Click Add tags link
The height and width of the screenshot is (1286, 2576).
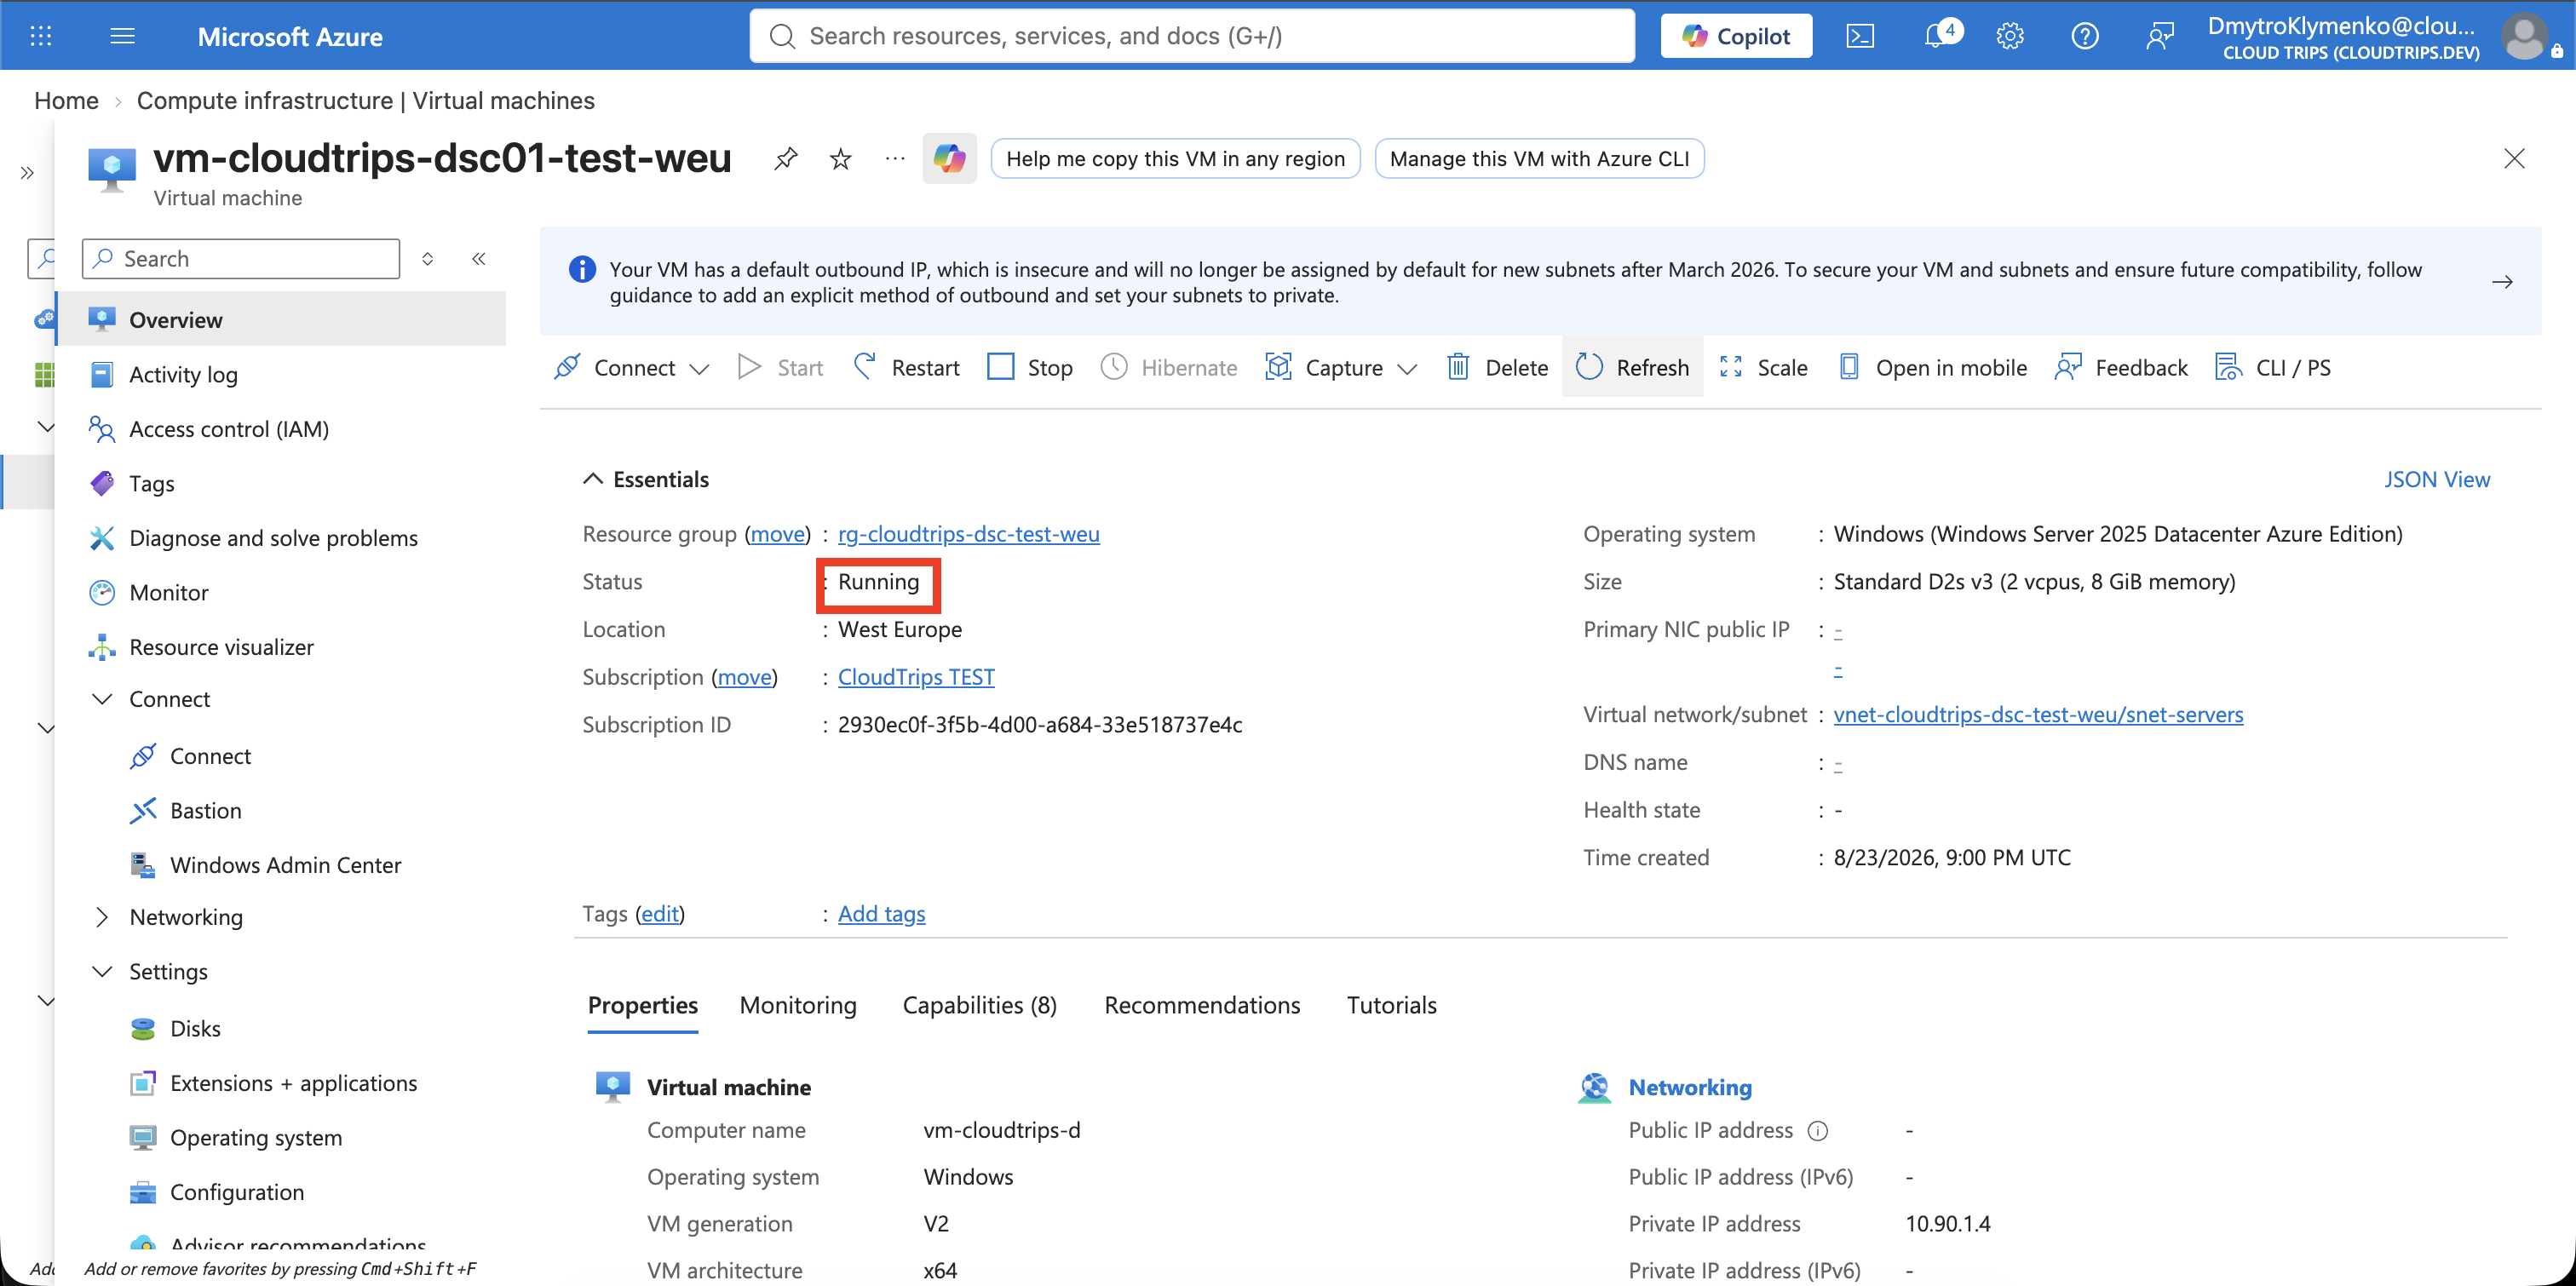pos(881,913)
